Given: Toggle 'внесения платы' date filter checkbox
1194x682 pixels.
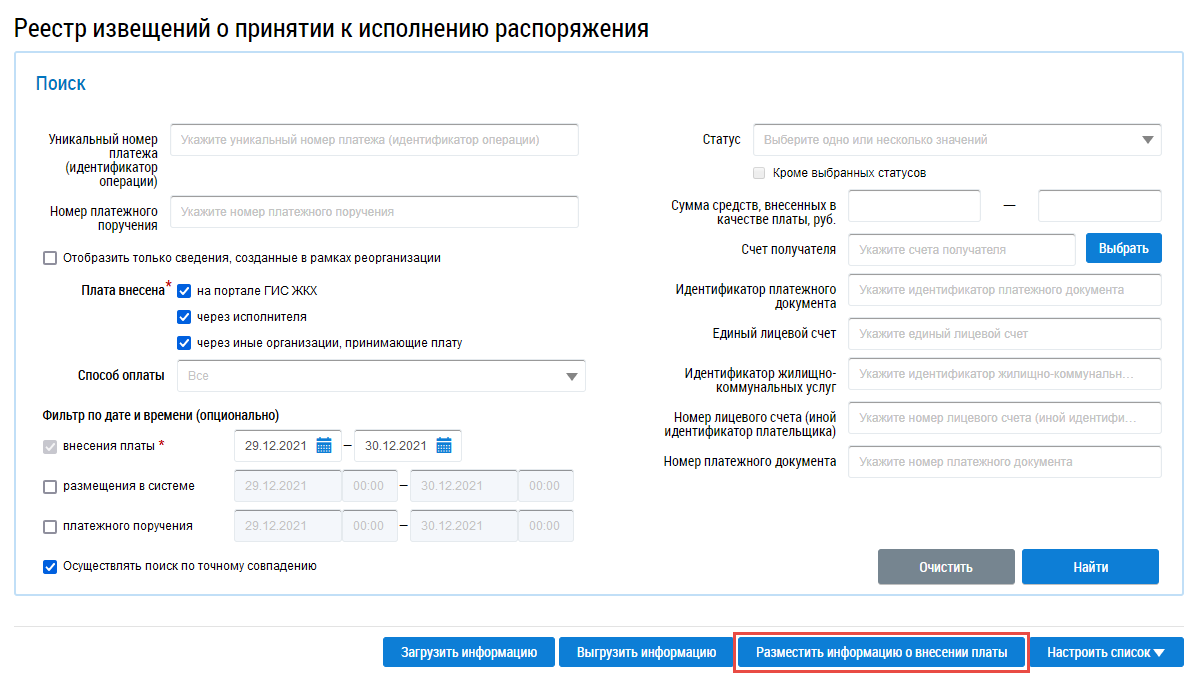Looking at the screenshot, I should (x=50, y=447).
